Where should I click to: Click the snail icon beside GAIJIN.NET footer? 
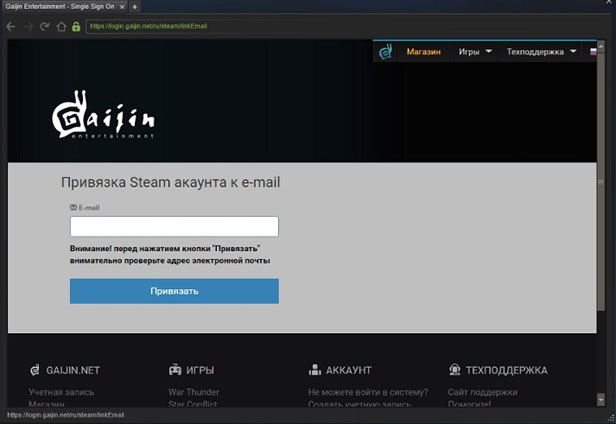(x=35, y=370)
